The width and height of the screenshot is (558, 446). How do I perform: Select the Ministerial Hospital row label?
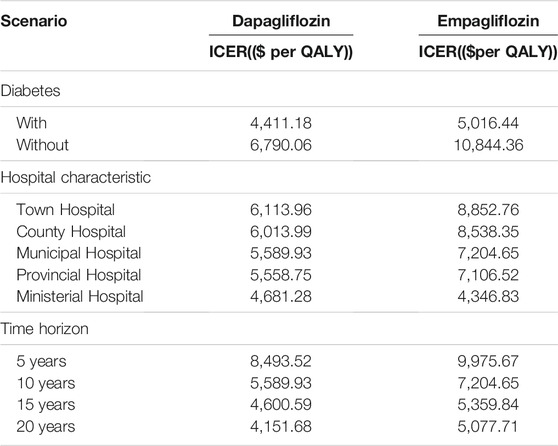80,297
